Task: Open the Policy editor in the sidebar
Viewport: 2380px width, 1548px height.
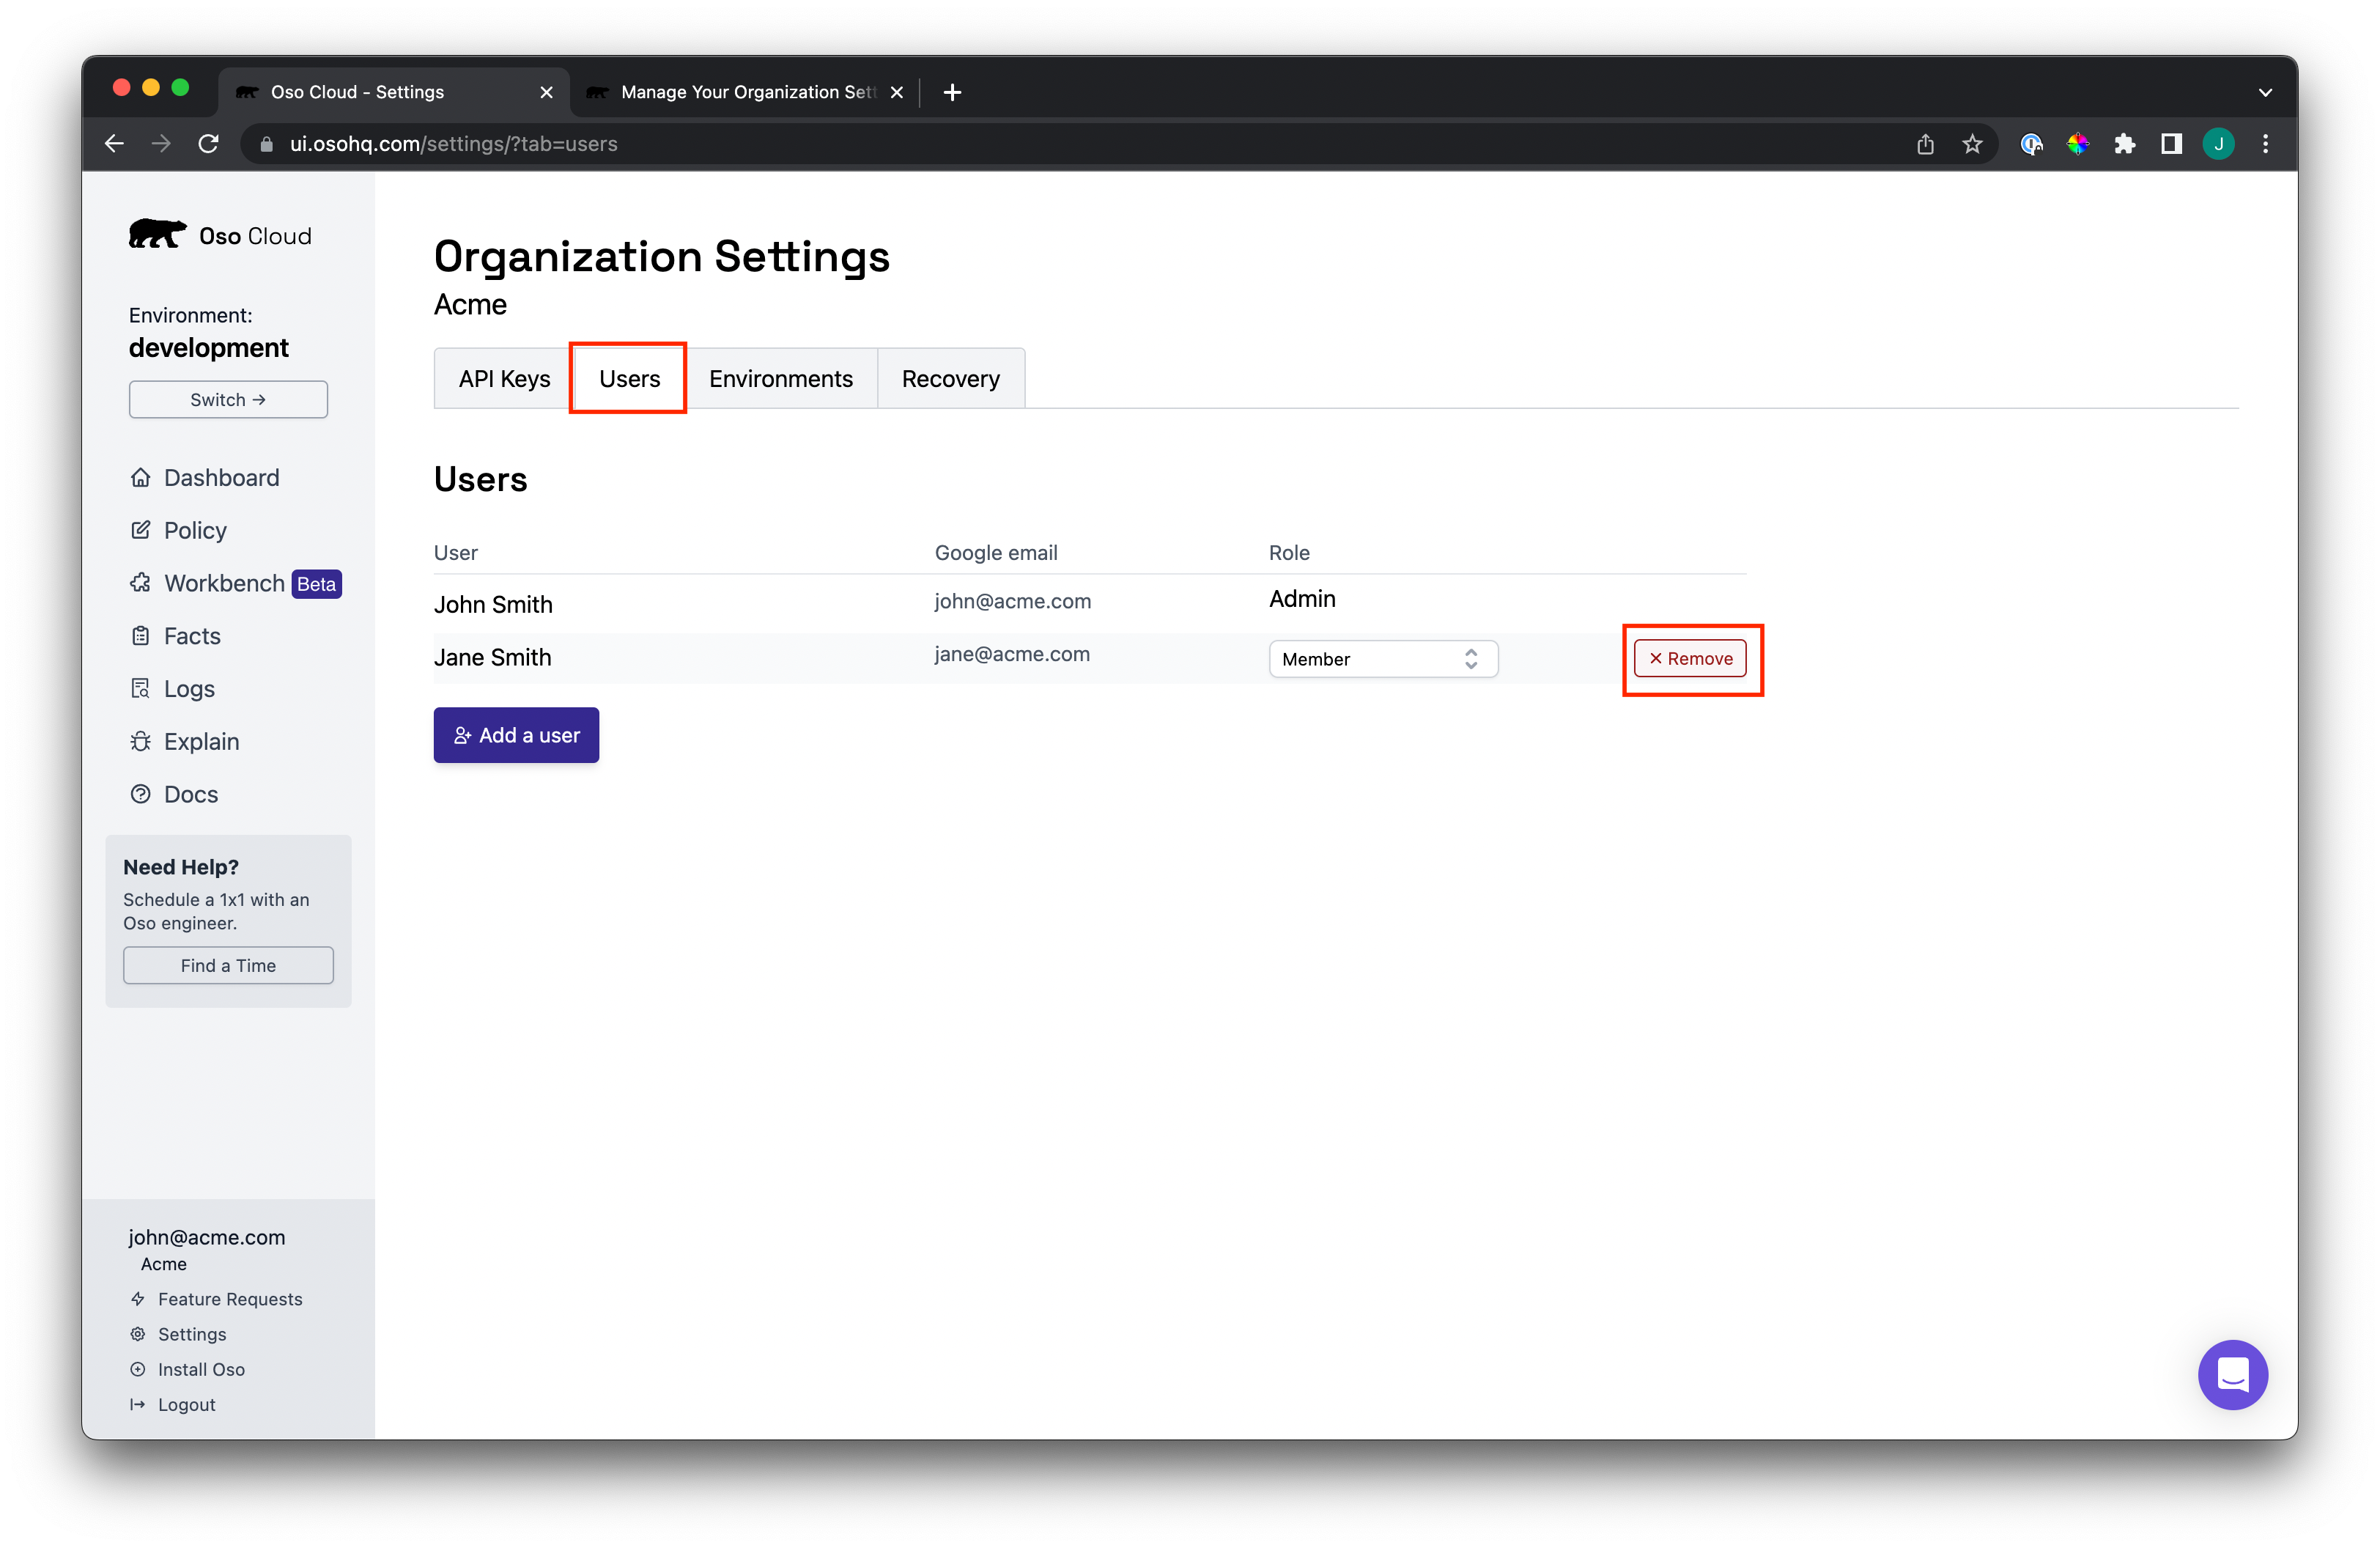Action: (195, 531)
